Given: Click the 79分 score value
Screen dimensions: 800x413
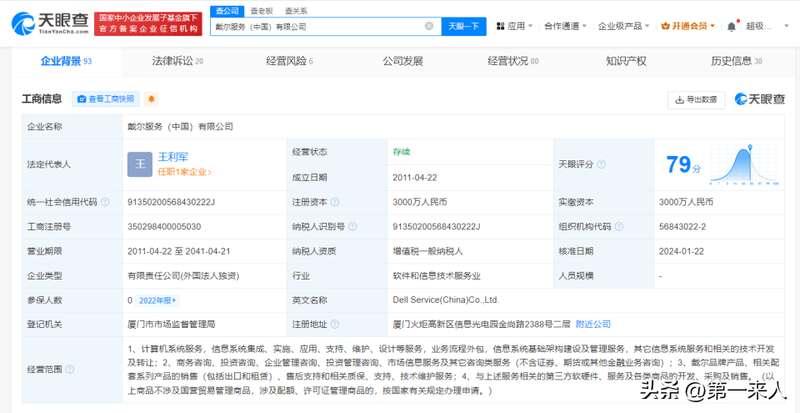Looking at the screenshot, I should coord(683,164).
